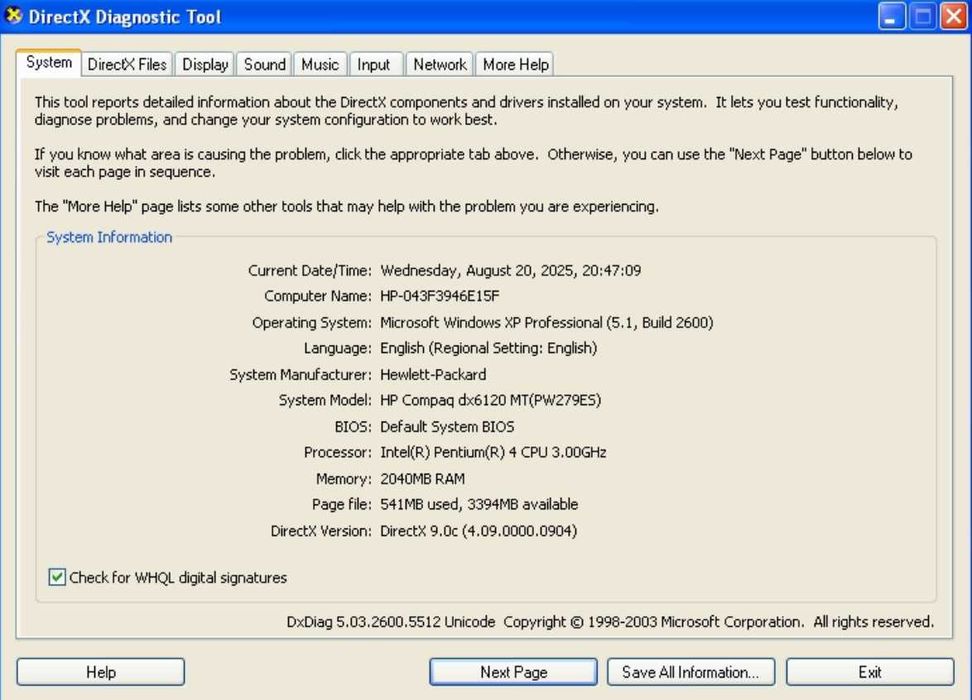Image resolution: width=972 pixels, height=700 pixels.
Task: Click the Processor label
Action: pos(337,453)
